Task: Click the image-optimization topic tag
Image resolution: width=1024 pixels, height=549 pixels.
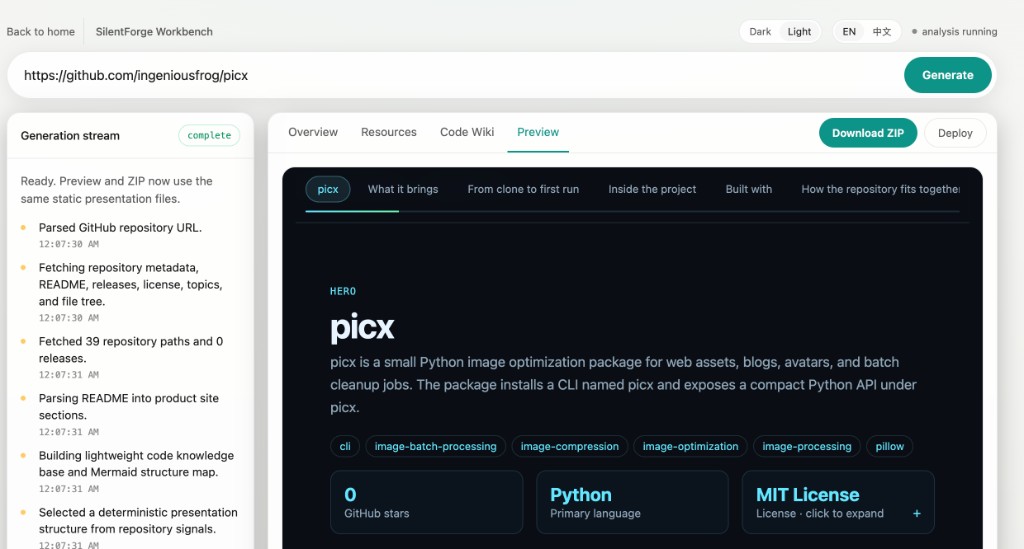Action: click(x=690, y=447)
